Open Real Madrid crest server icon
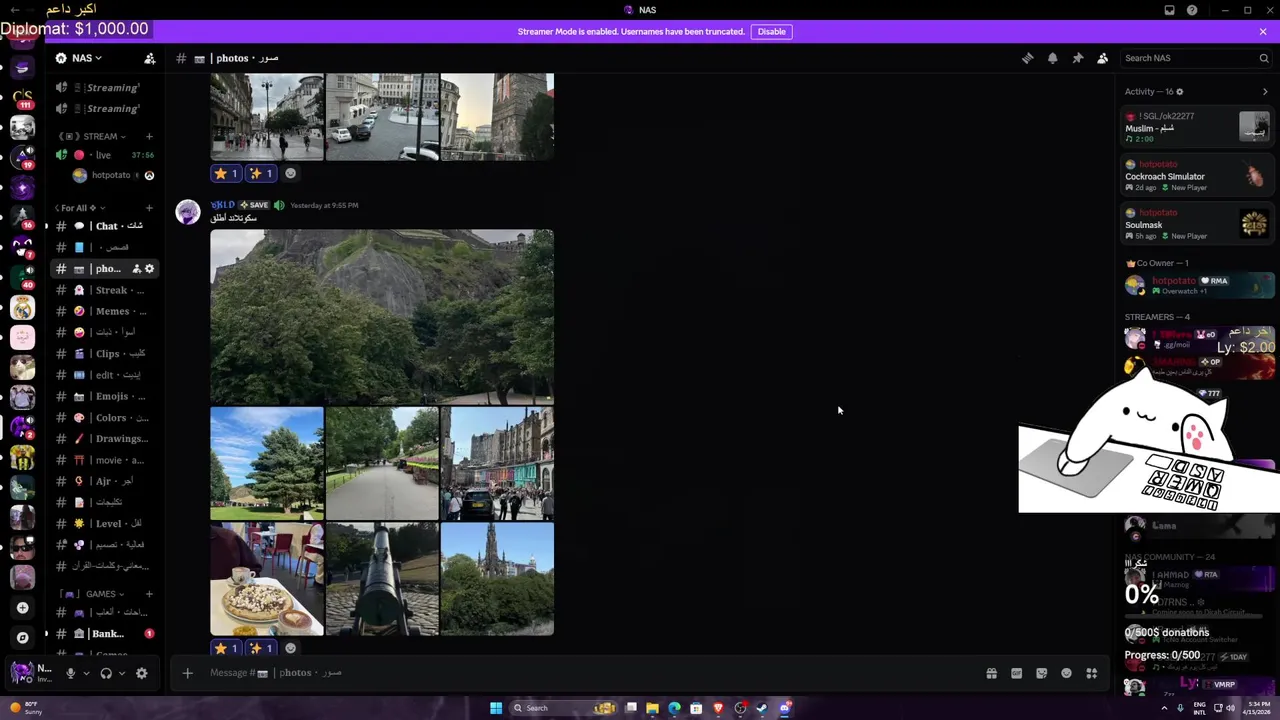Image resolution: width=1280 pixels, height=720 pixels. point(22,307)
